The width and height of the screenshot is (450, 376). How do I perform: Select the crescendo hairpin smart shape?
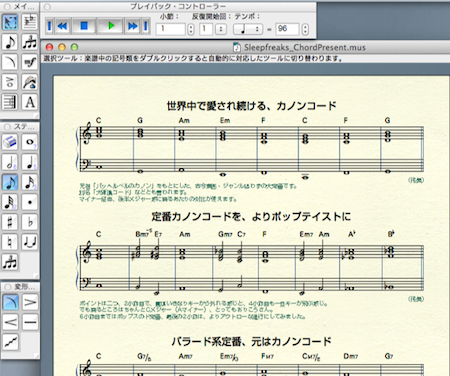coord(10,322)
